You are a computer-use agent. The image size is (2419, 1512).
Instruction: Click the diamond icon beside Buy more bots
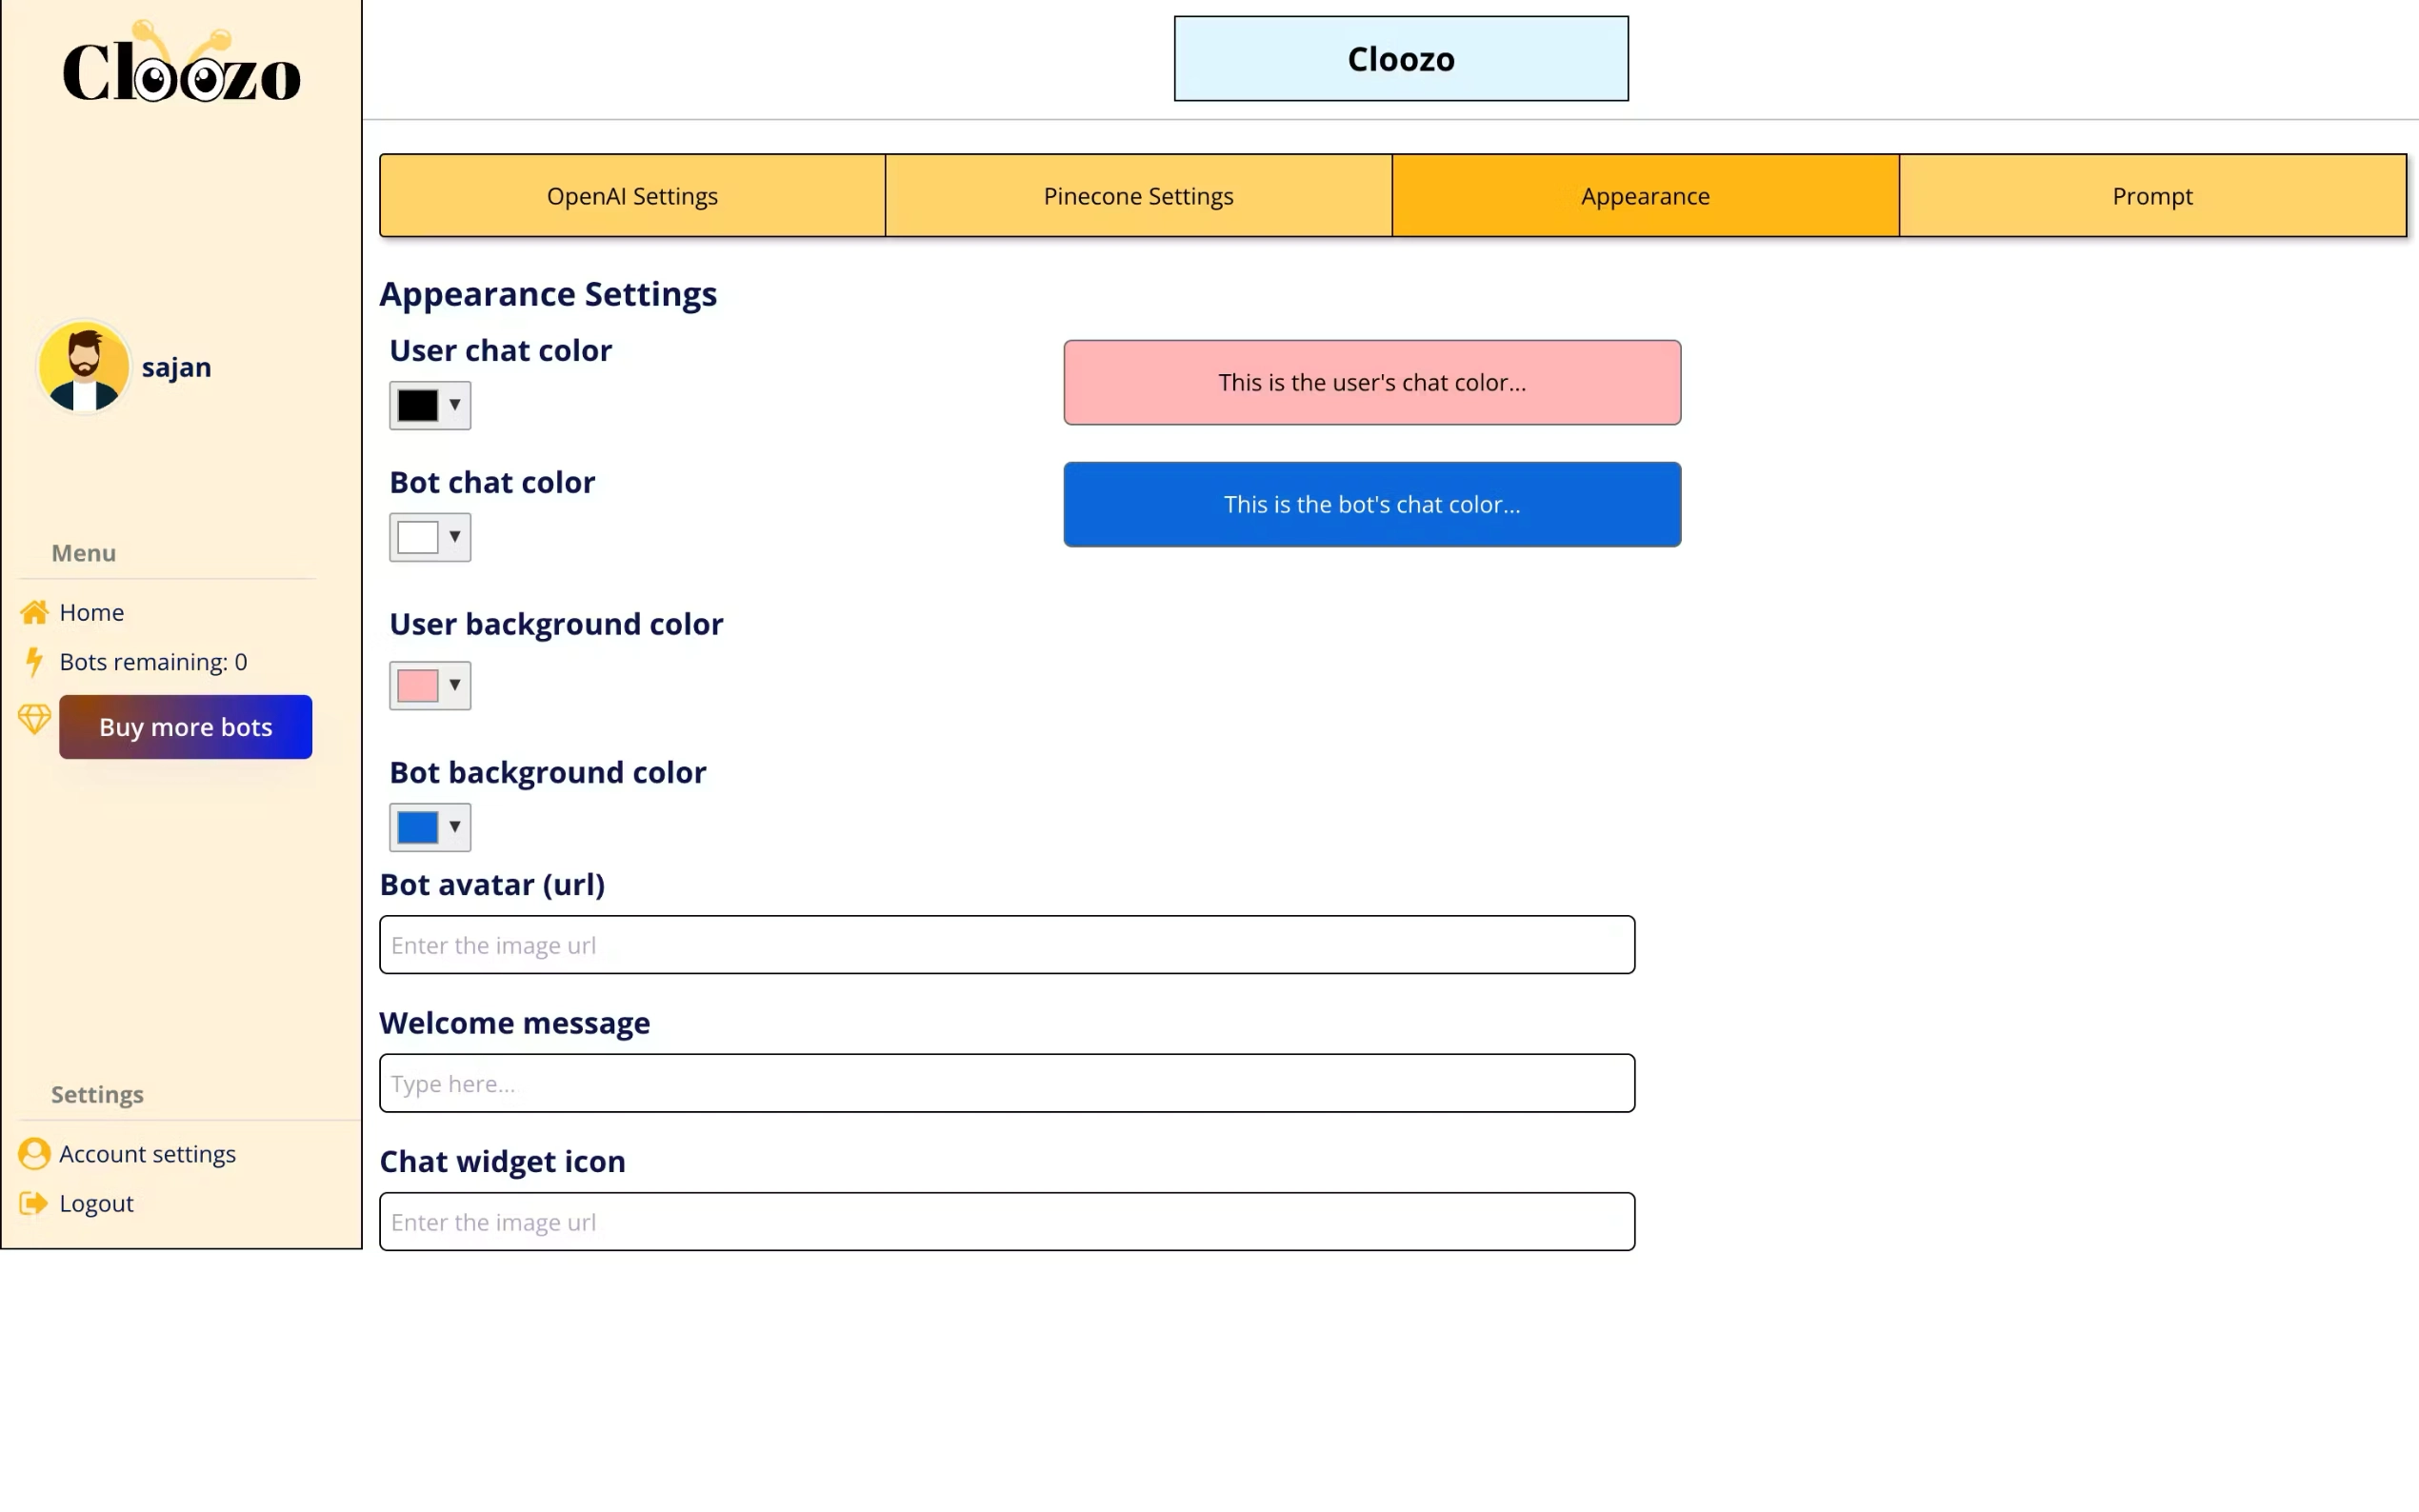[35, 719]
